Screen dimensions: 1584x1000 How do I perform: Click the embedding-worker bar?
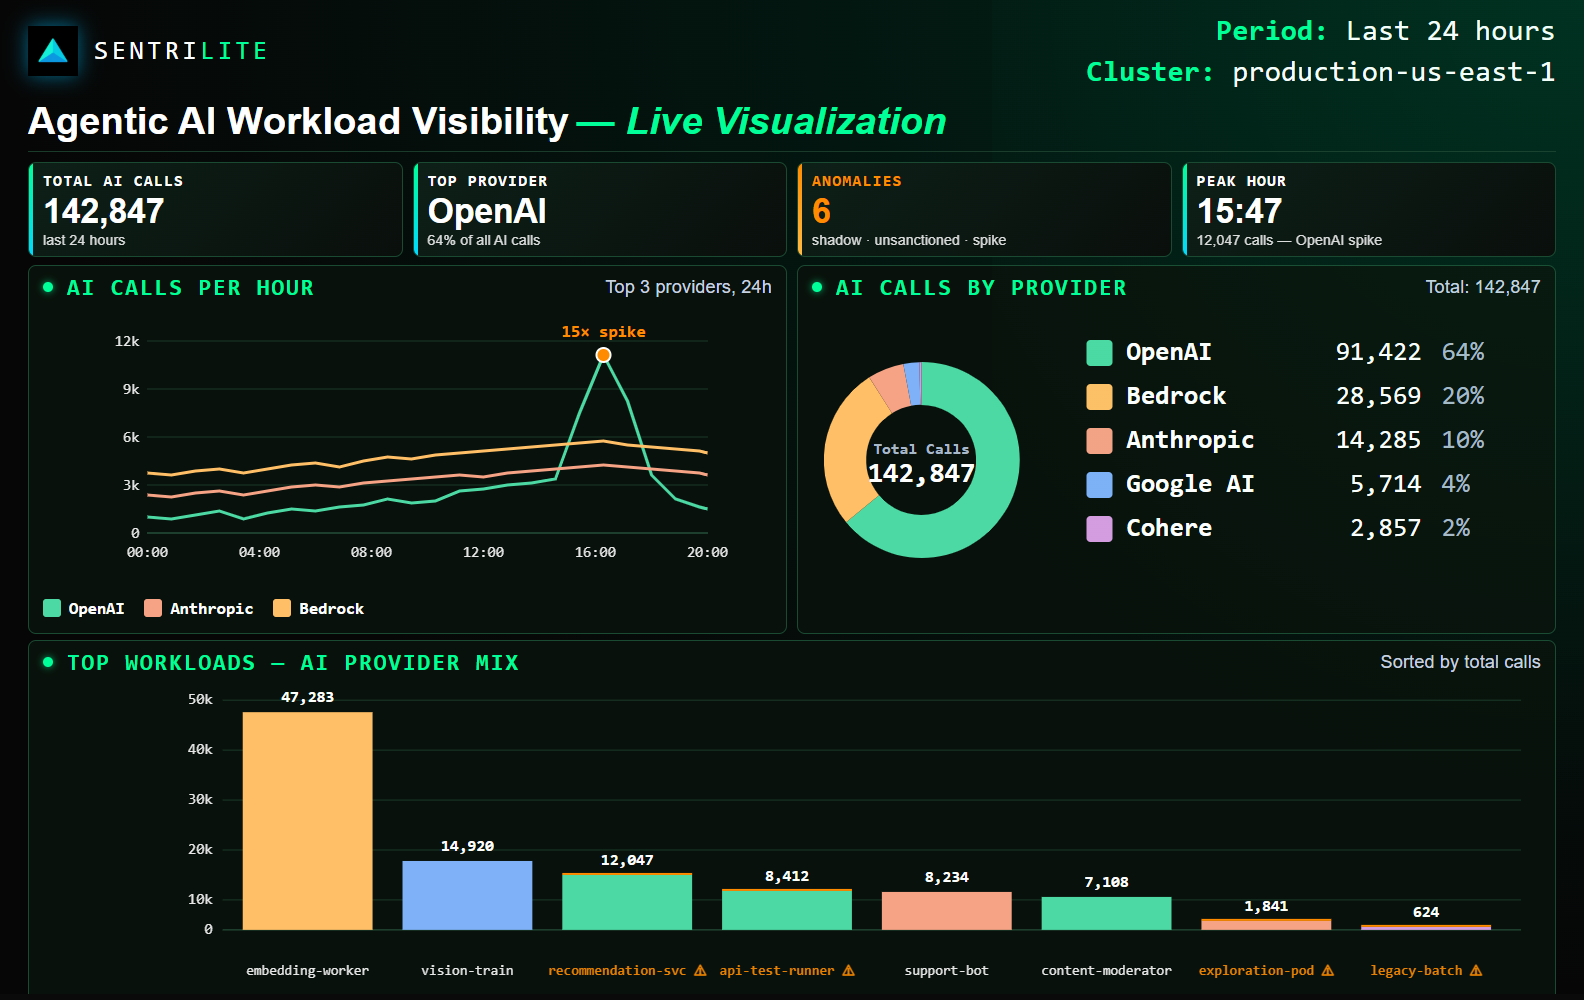(308, 821)
